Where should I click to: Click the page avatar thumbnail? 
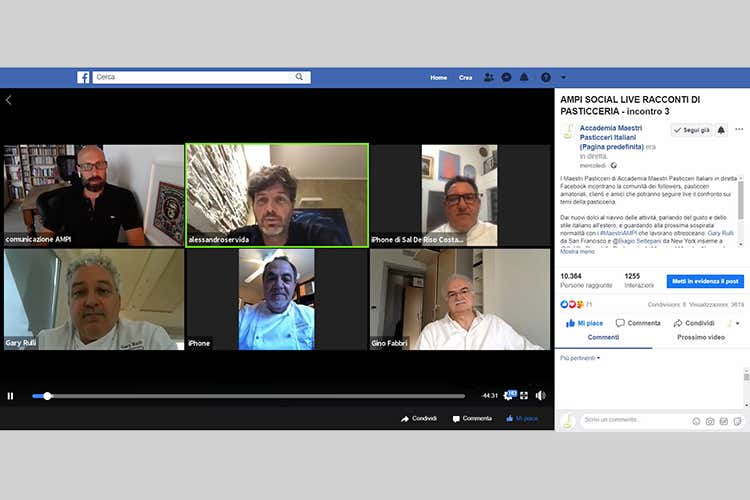[568, 132]
